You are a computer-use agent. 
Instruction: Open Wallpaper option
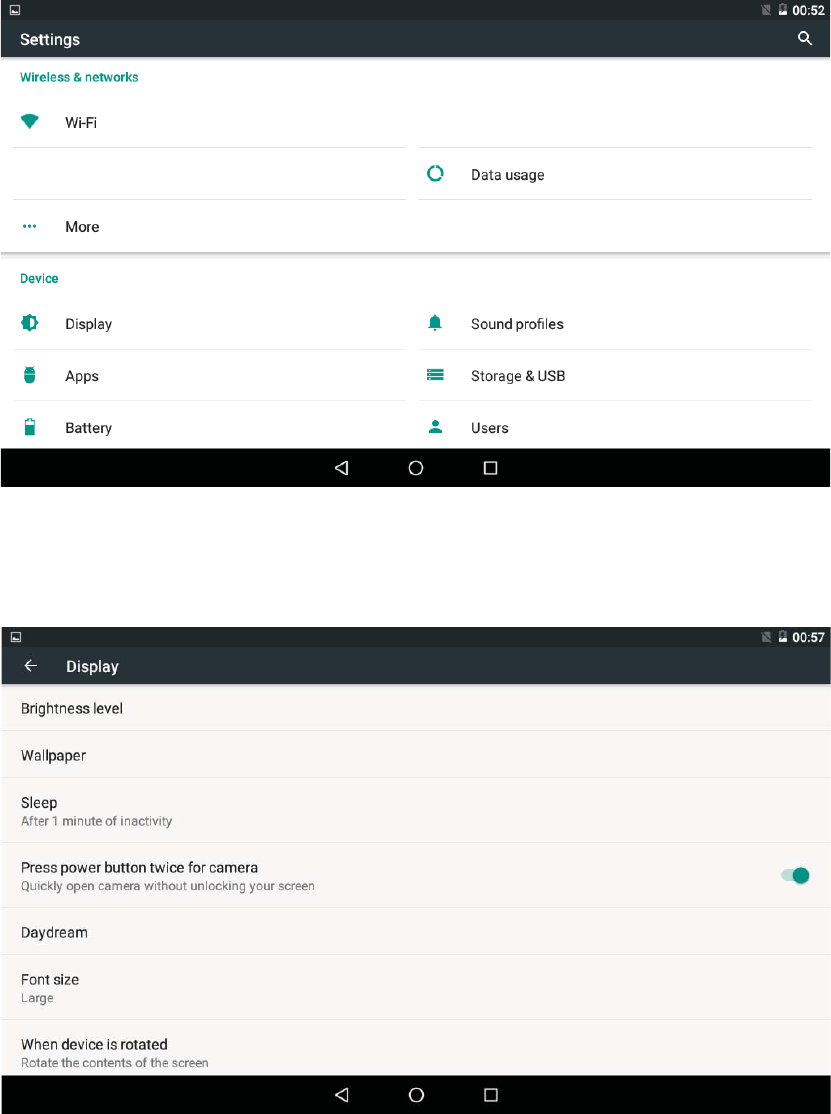pyautogui.click(x=416, y=755)
